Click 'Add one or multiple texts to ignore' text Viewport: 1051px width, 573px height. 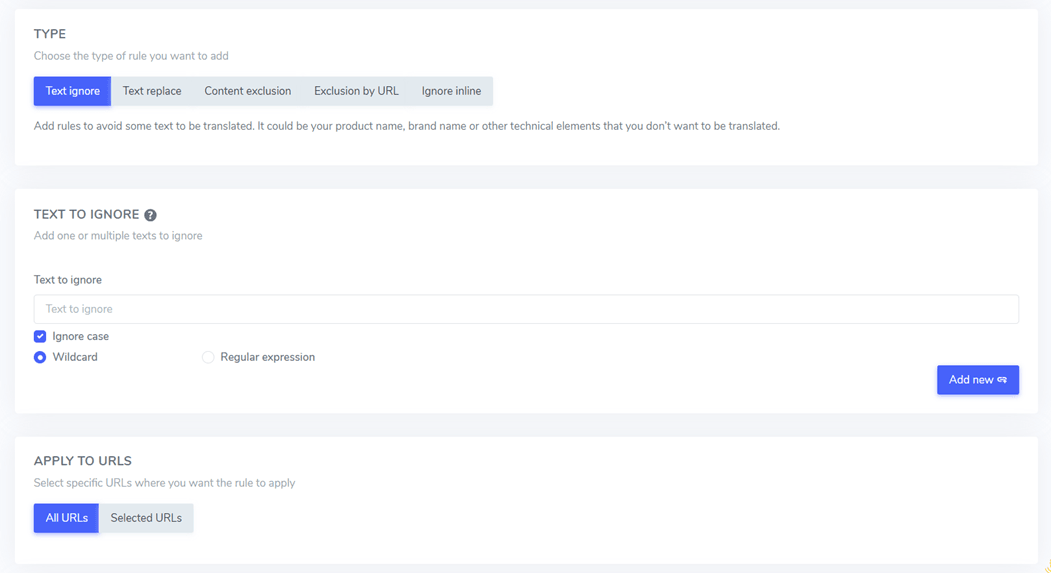click(118, 236)
